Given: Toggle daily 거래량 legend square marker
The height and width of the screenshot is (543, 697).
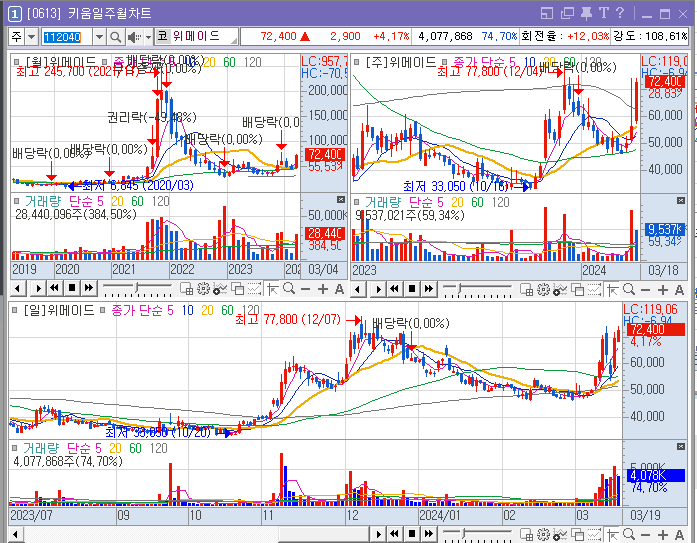Looking at the screenshot, I should coord(14,447).
